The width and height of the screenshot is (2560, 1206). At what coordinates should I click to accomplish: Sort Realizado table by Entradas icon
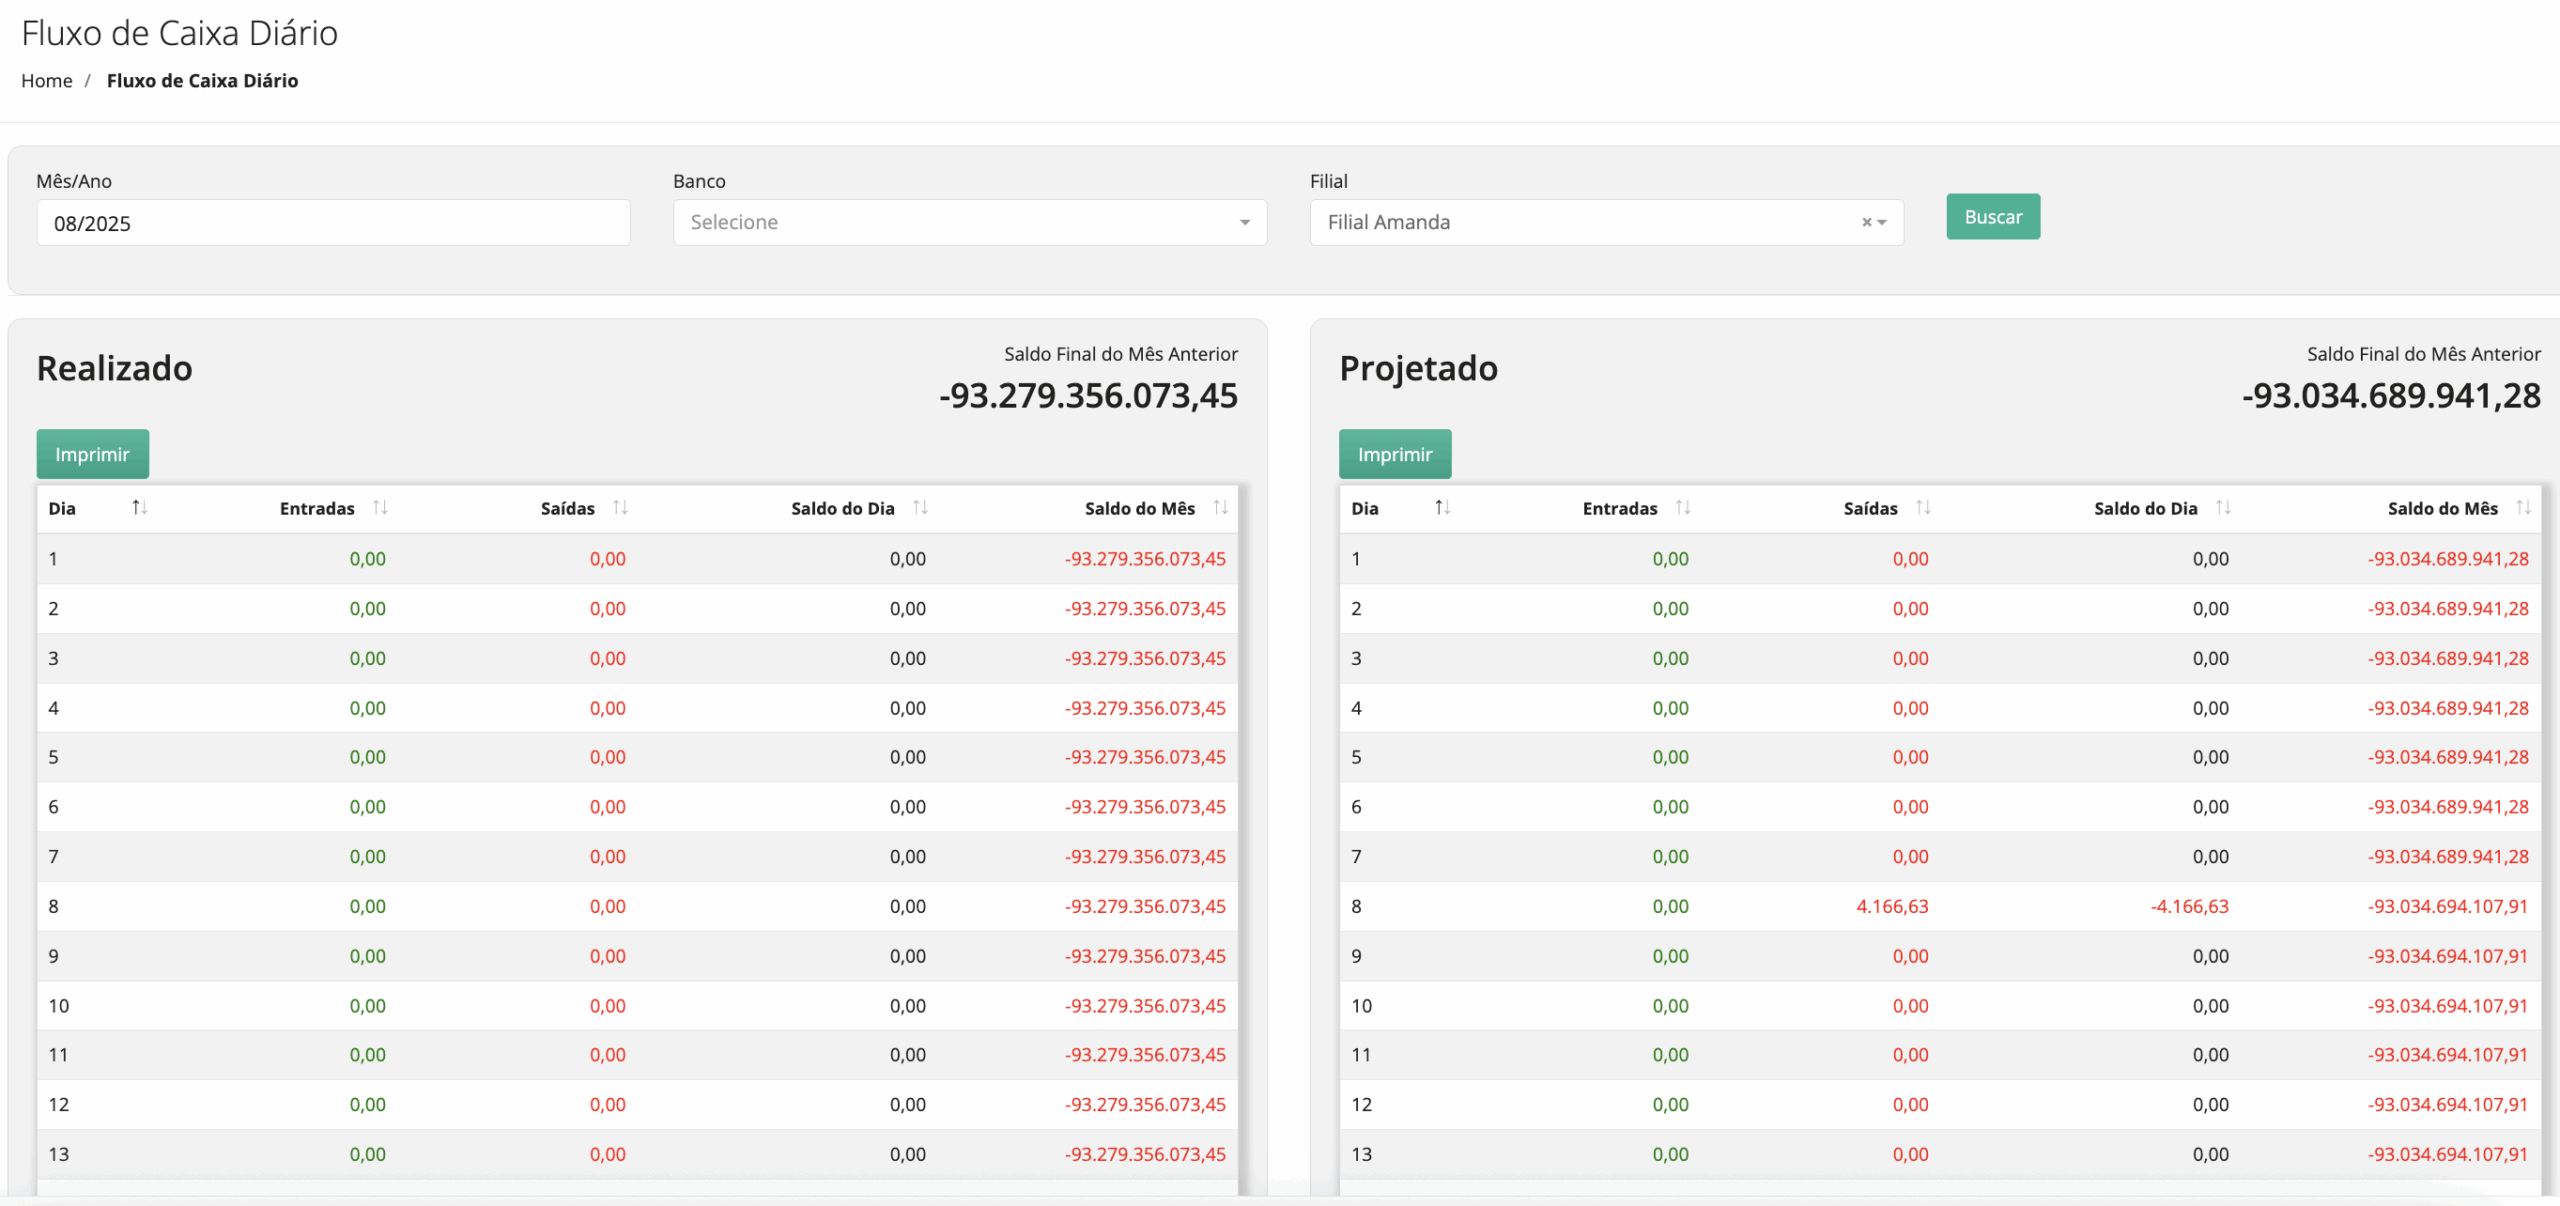[380, 508]
